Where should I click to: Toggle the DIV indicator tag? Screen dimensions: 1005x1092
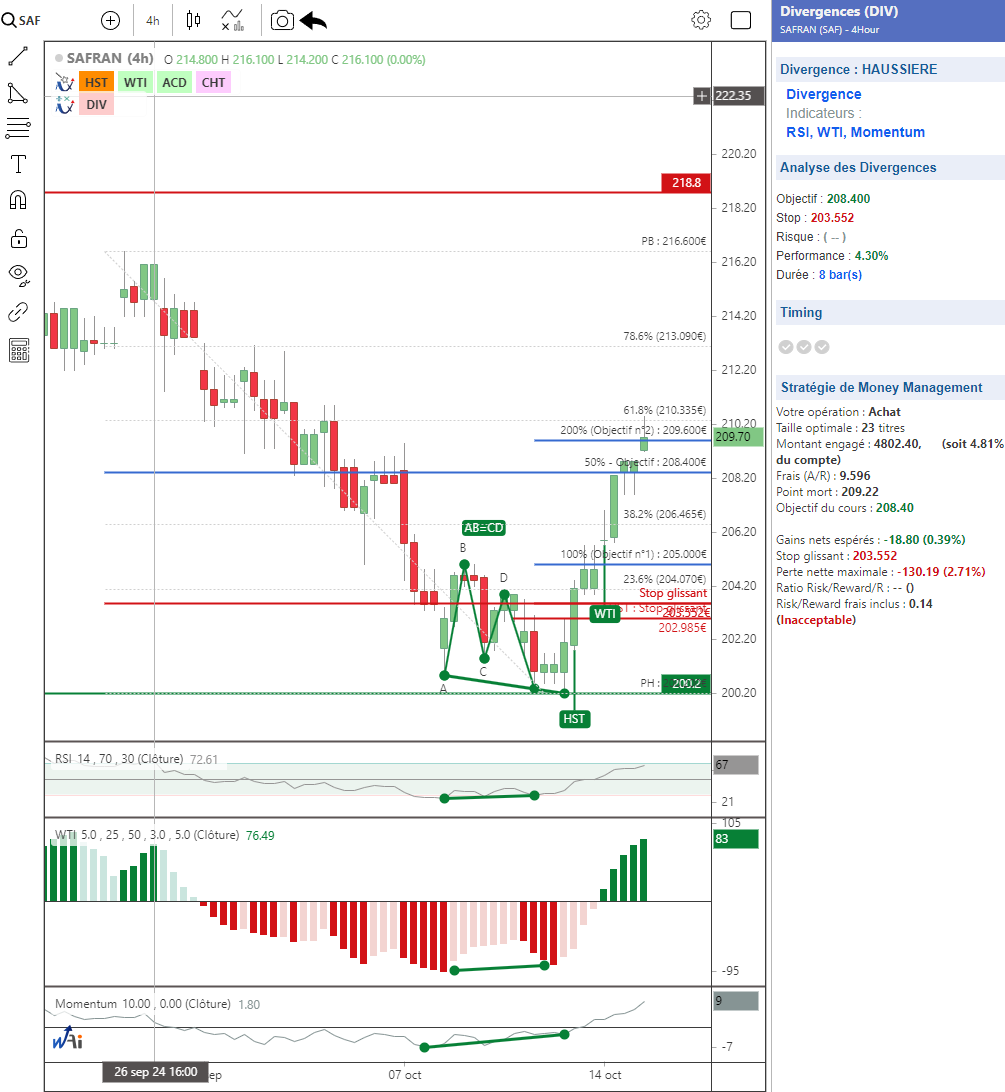(96, 105)
